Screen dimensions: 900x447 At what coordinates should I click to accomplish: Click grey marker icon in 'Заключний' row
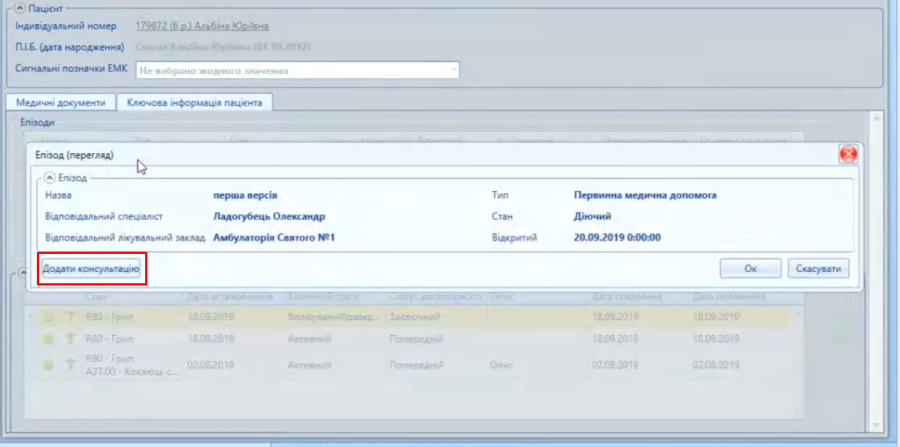pyautogui.click(x=71, y=317)
